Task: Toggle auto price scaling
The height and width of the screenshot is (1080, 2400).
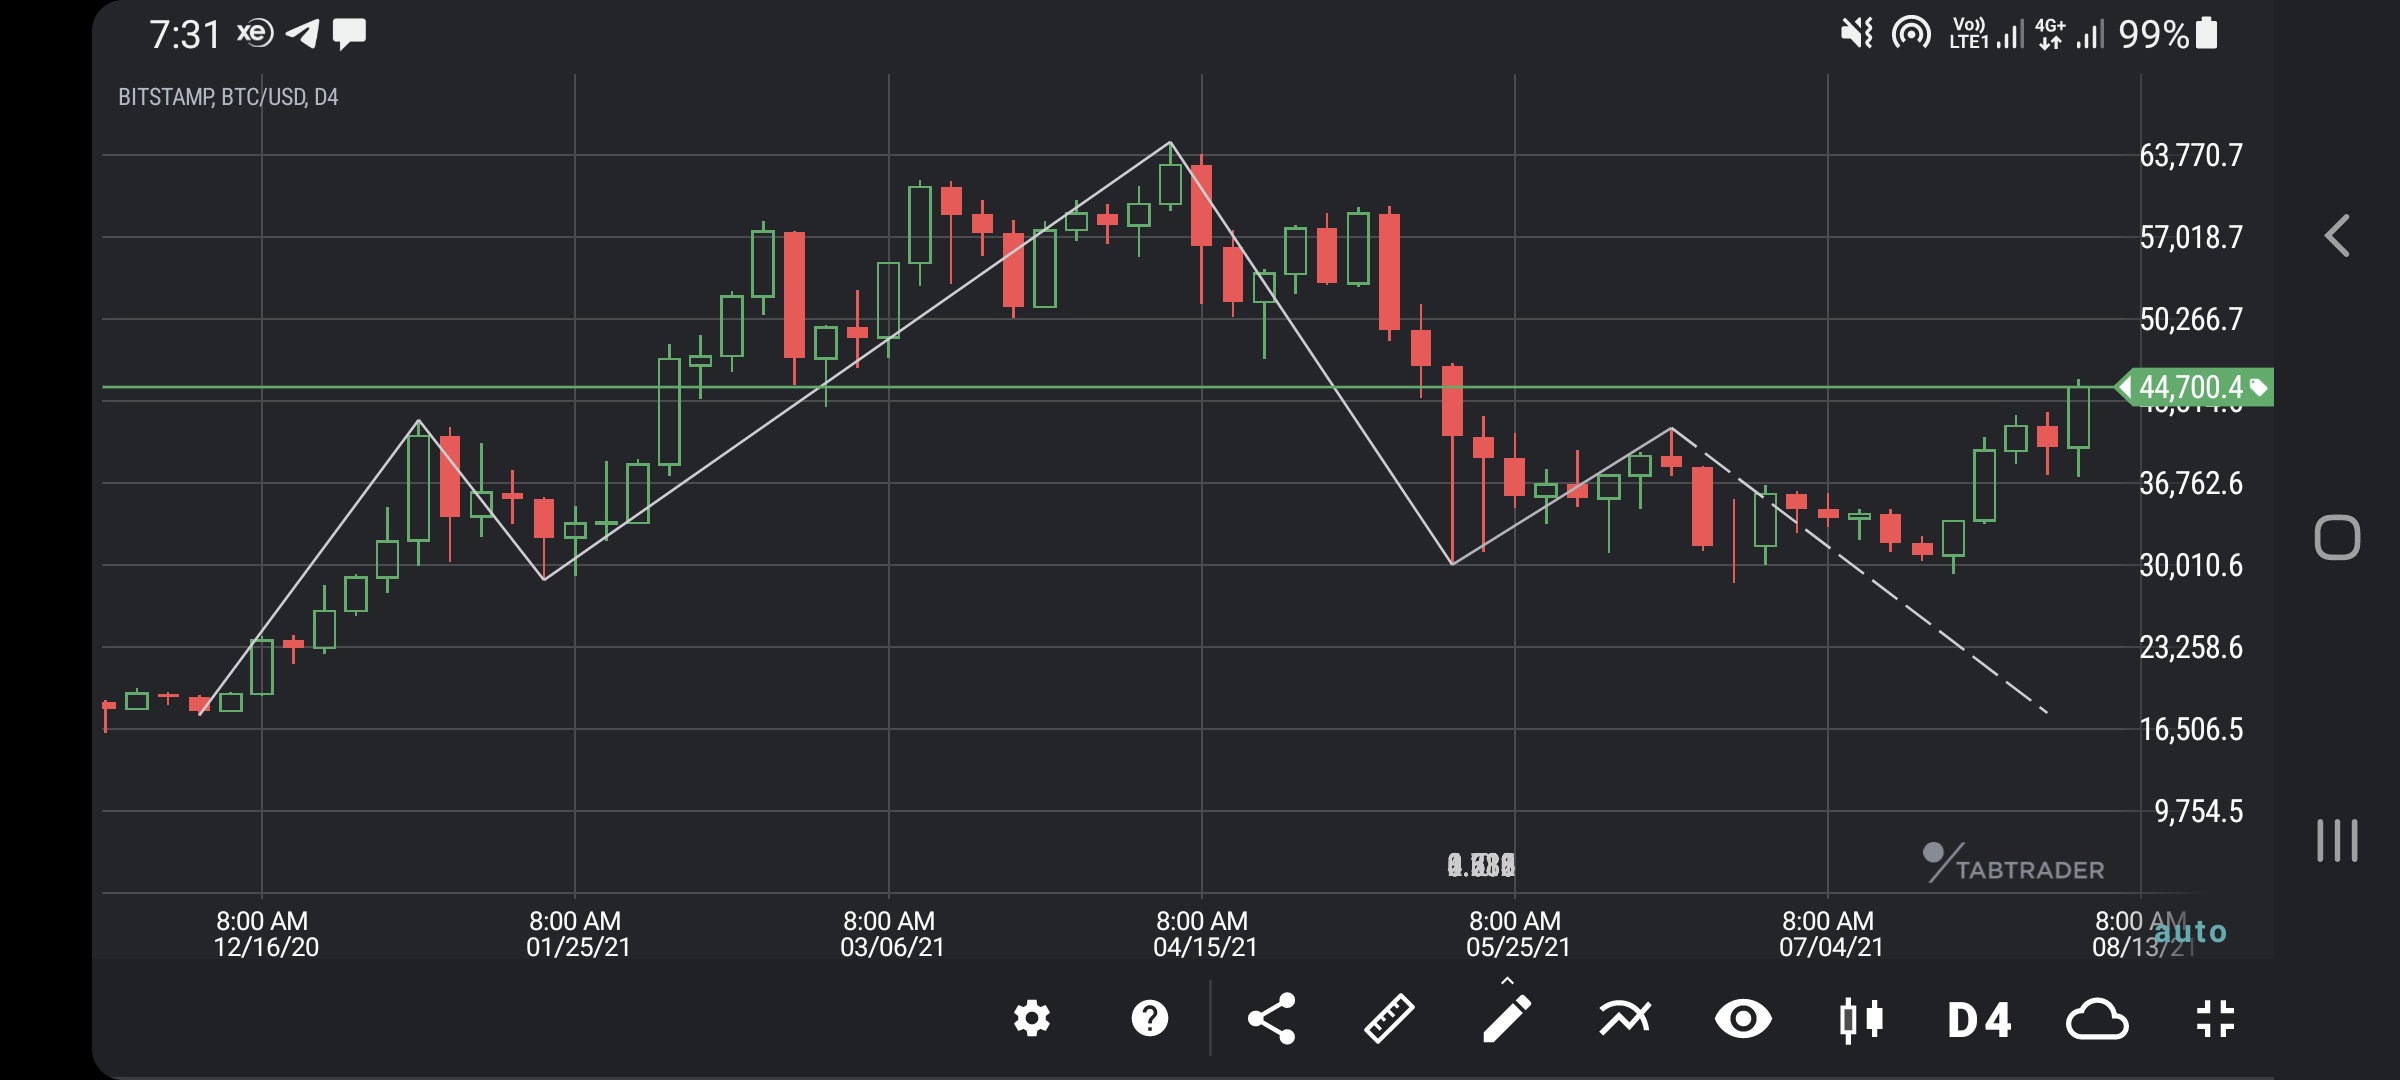Action: (2190, 932)
